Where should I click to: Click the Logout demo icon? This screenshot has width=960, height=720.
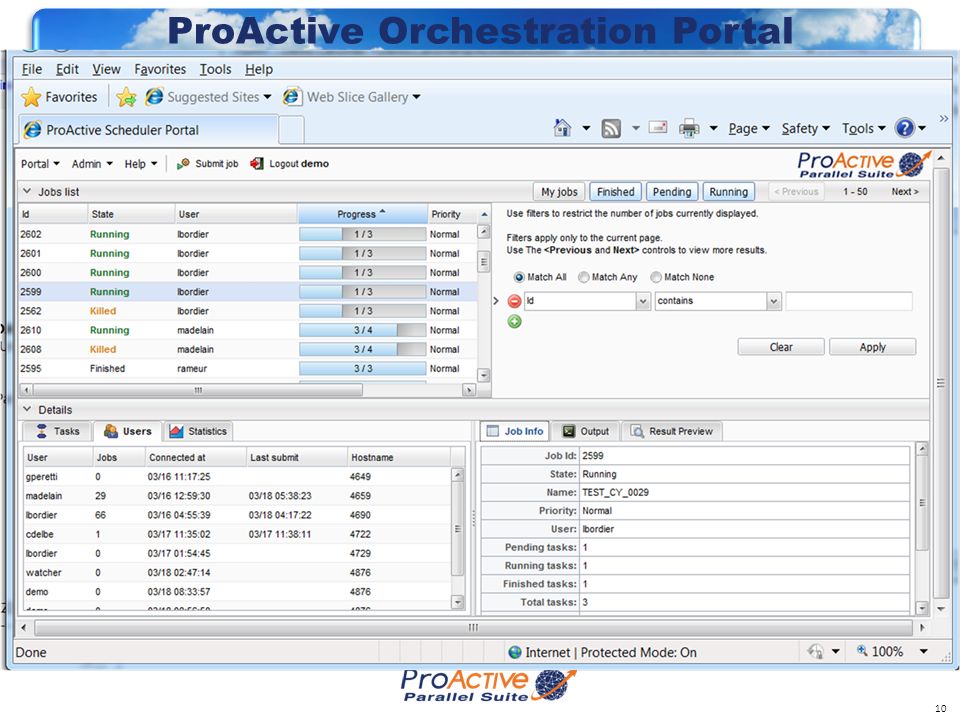pos(257,163)
